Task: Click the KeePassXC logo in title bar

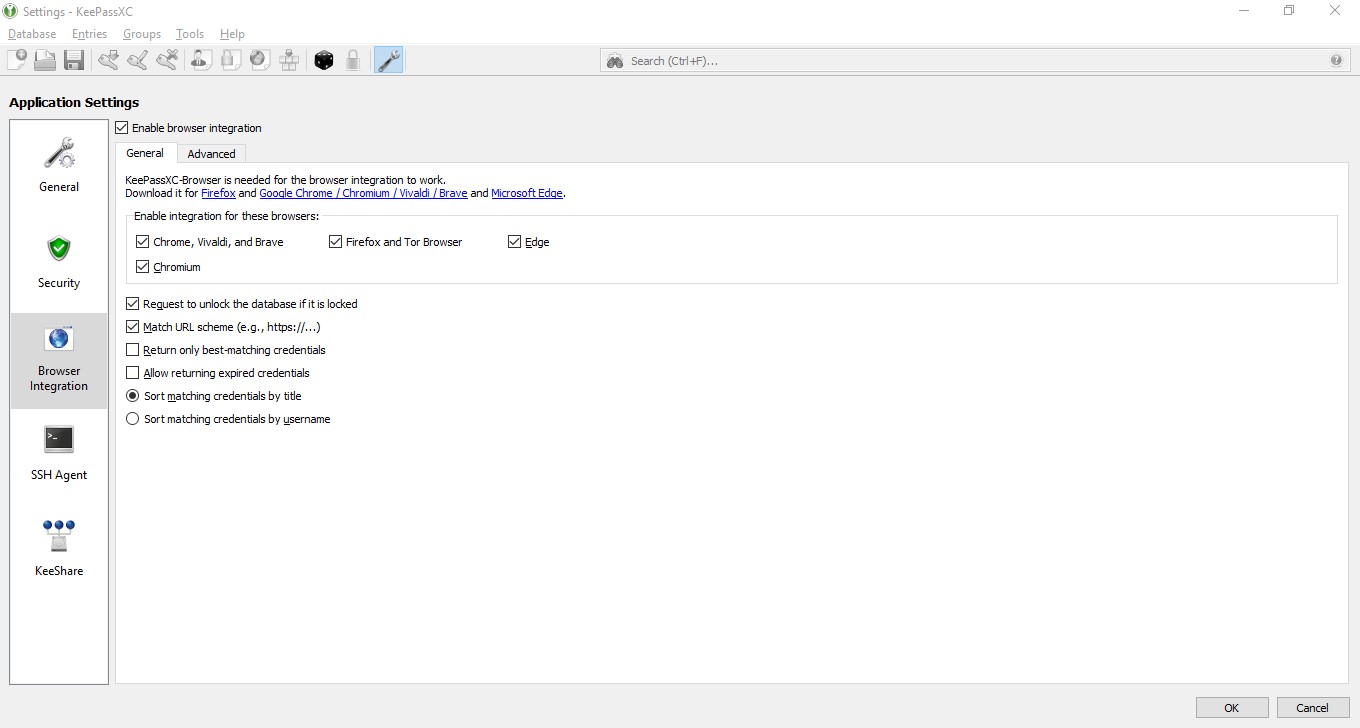Action: pyautogui.click(x=11, y=11)
